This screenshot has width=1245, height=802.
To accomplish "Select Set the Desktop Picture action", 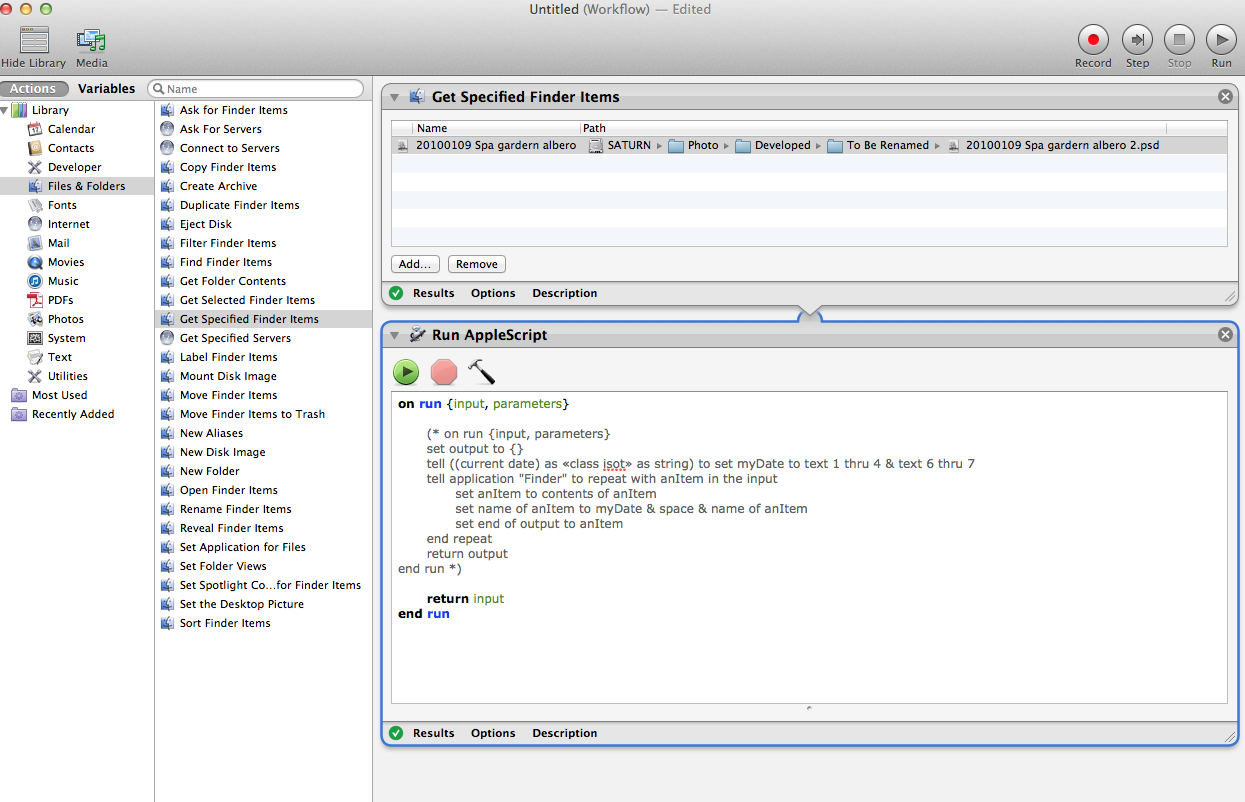I will pos(241,604).
